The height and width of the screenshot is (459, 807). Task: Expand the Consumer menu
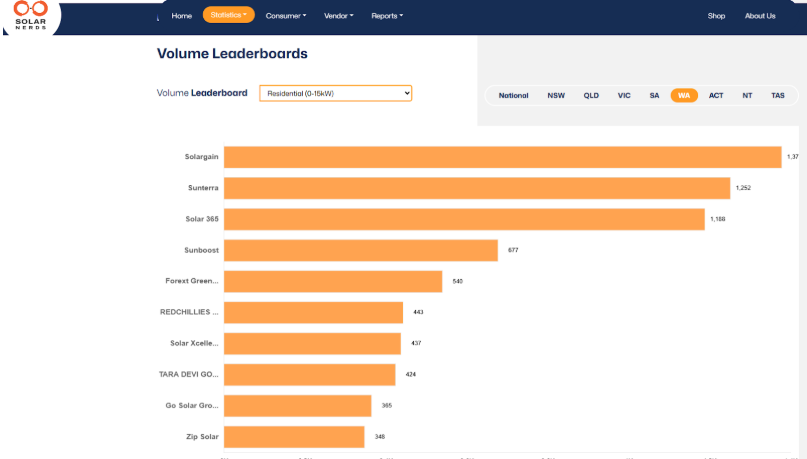(x=286, y=16)
